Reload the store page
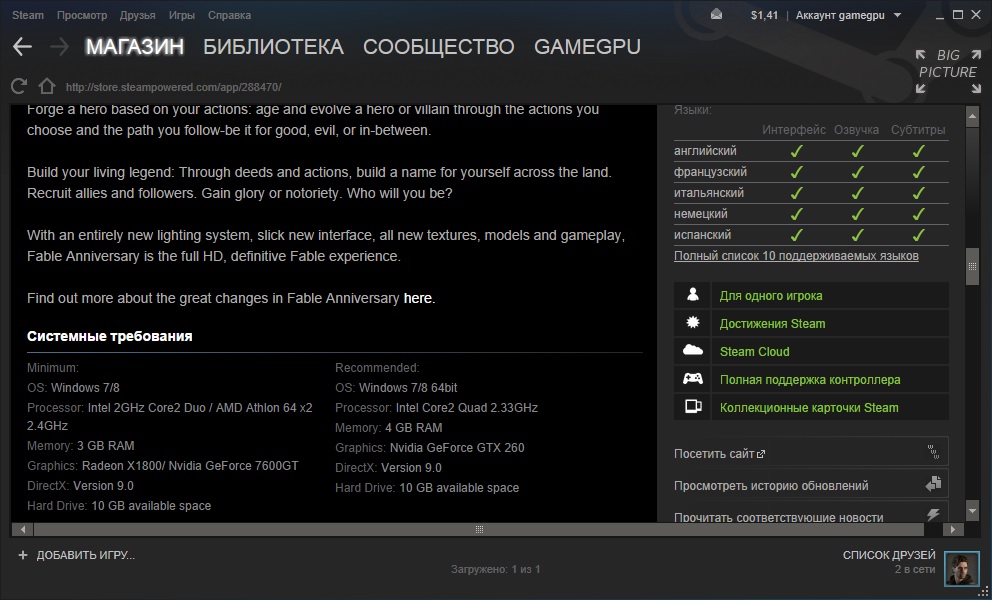 point(19,86)
